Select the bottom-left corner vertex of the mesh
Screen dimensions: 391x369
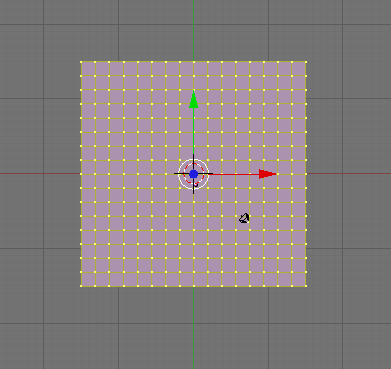tap(81, 286)
